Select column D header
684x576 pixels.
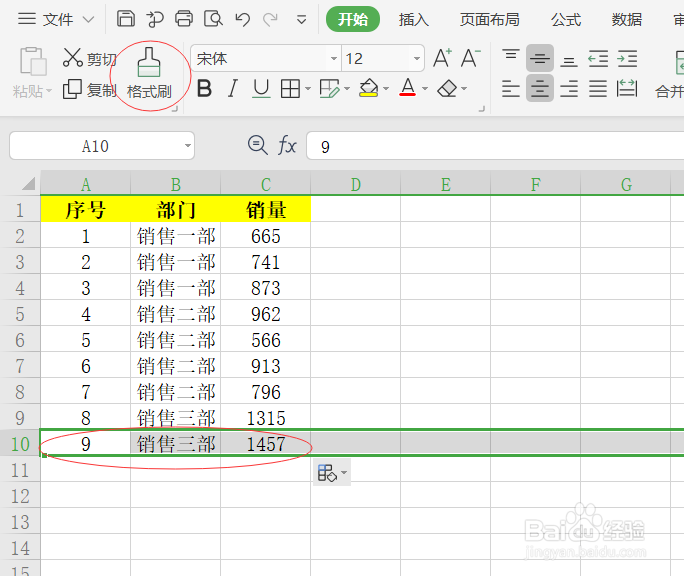356,184
